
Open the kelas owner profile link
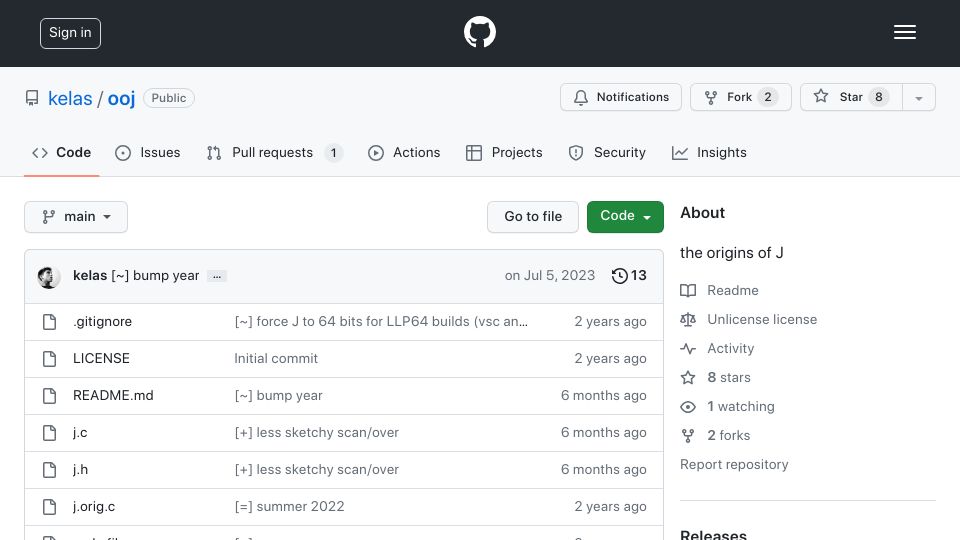point(70,98)
